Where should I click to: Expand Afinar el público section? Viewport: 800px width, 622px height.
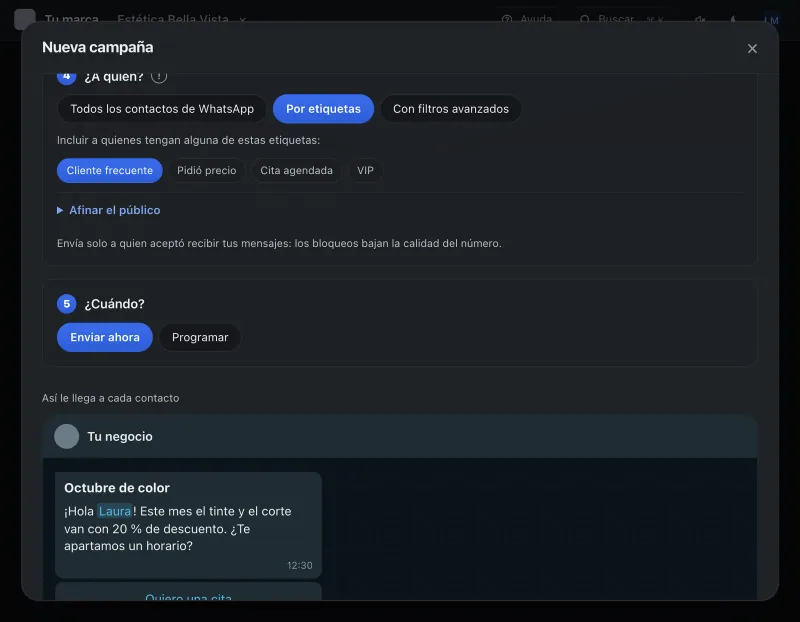[108, 210]
